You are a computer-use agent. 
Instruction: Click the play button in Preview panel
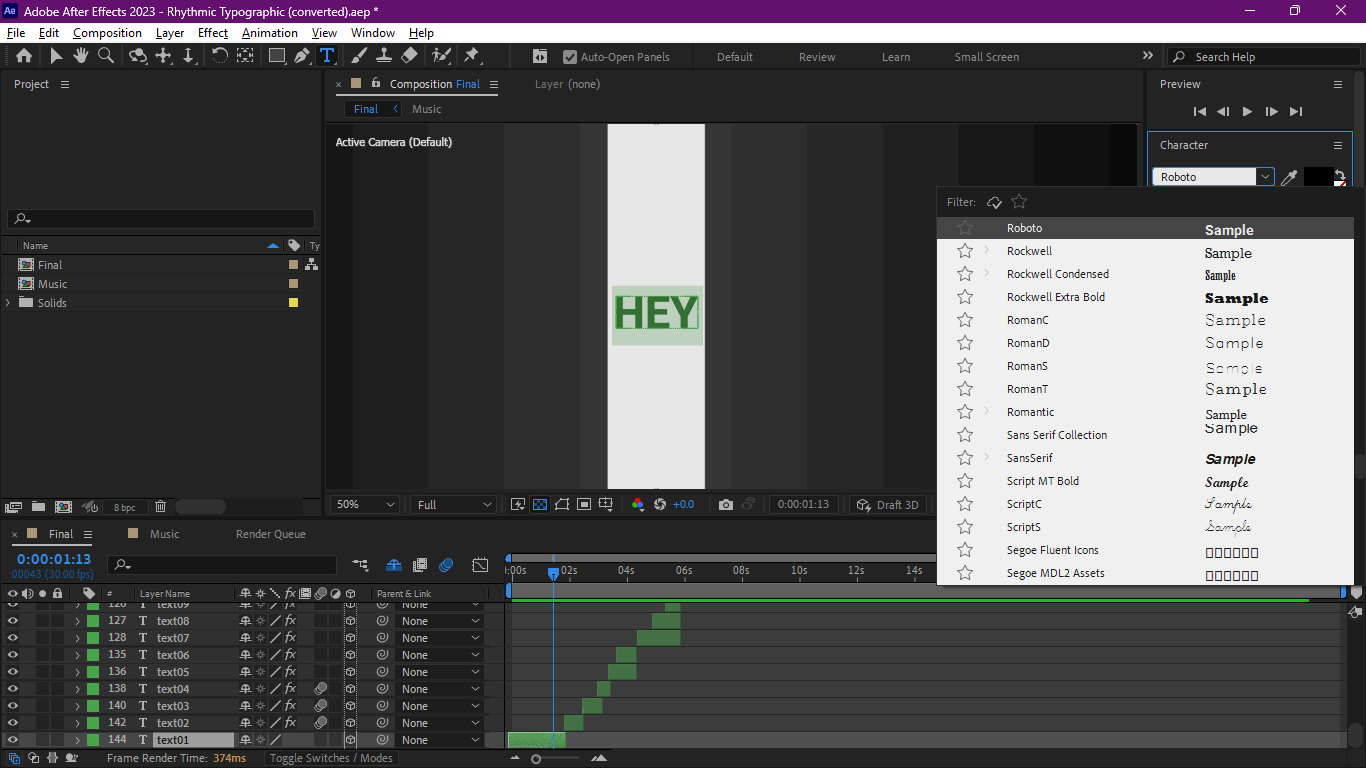pyautogui.click(x=1247, y=112)
